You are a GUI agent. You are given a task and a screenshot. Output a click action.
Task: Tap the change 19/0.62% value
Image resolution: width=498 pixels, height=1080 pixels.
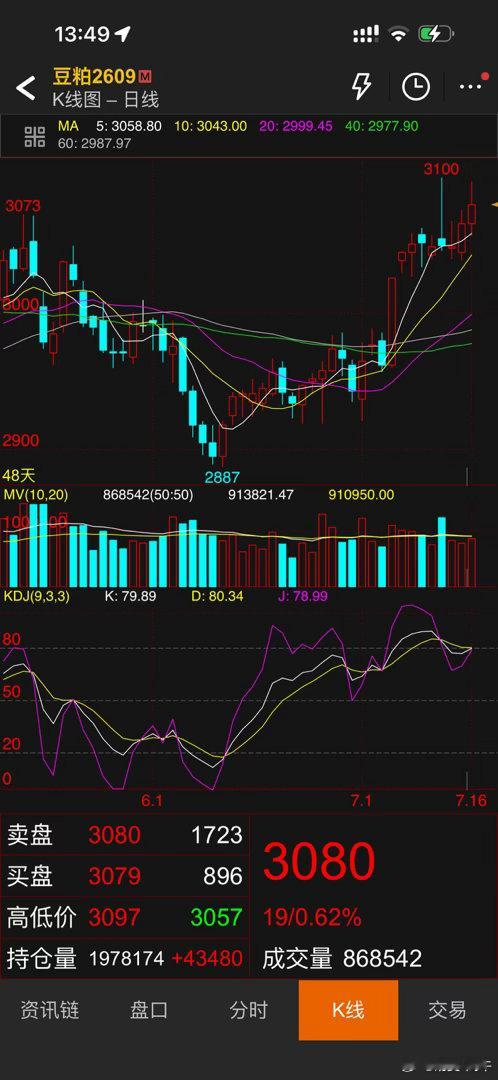point(312,917)
